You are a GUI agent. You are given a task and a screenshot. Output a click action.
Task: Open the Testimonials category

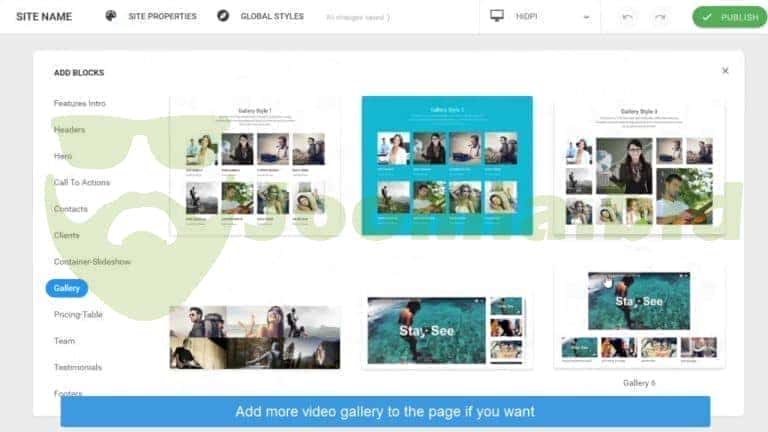78,367
